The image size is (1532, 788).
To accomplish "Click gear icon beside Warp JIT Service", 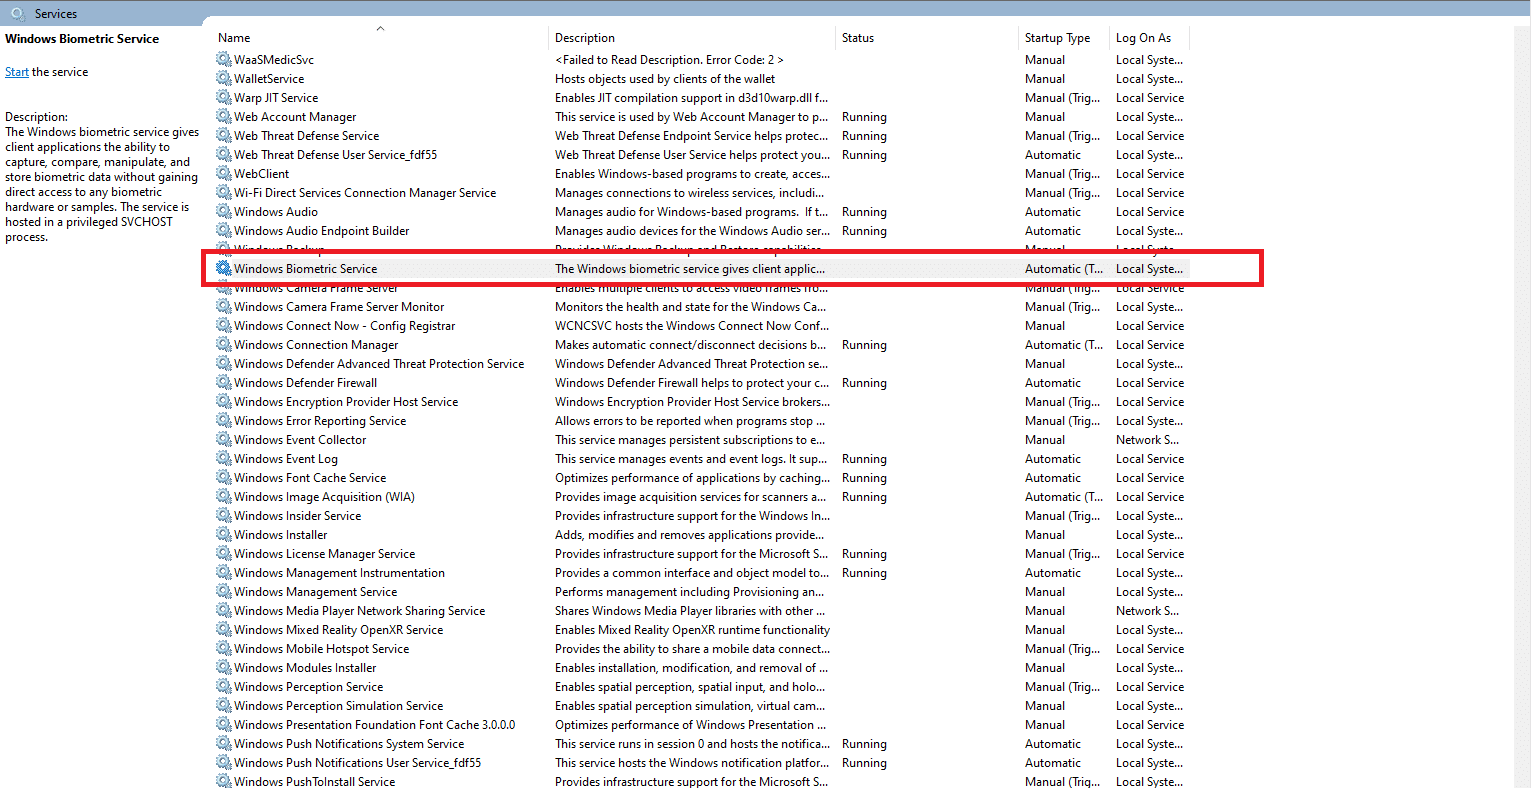I will [224, 98].
